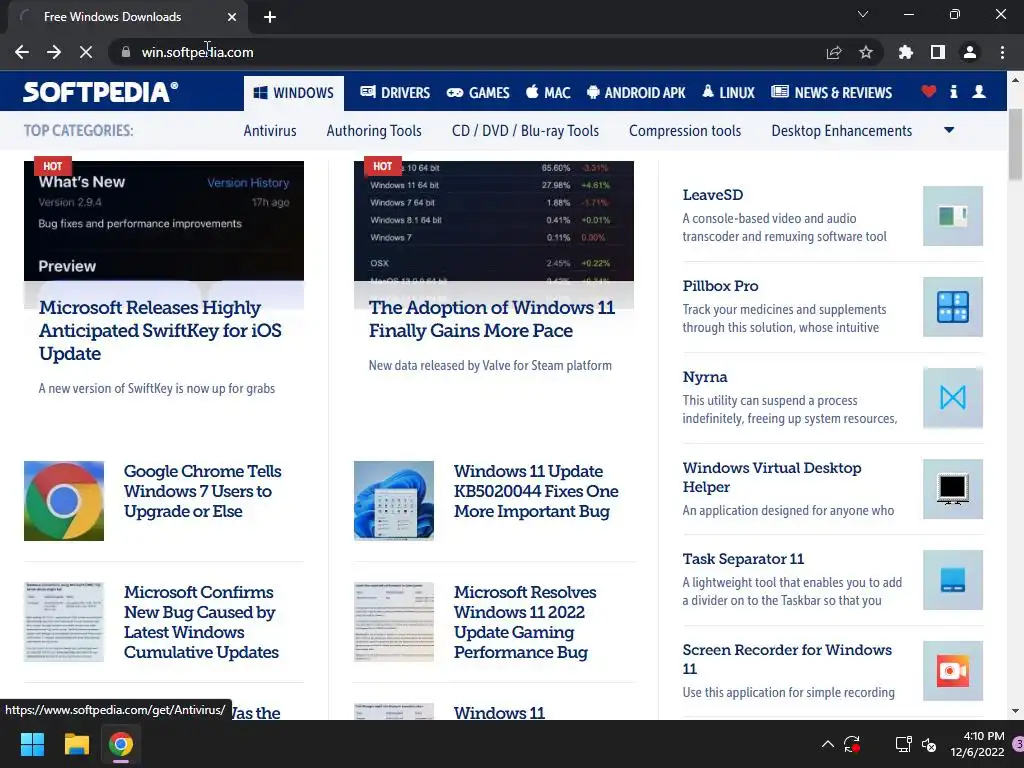Open SwiftKey for iOS Update article
Screen dimensions: 1024x768
point(160,330)
